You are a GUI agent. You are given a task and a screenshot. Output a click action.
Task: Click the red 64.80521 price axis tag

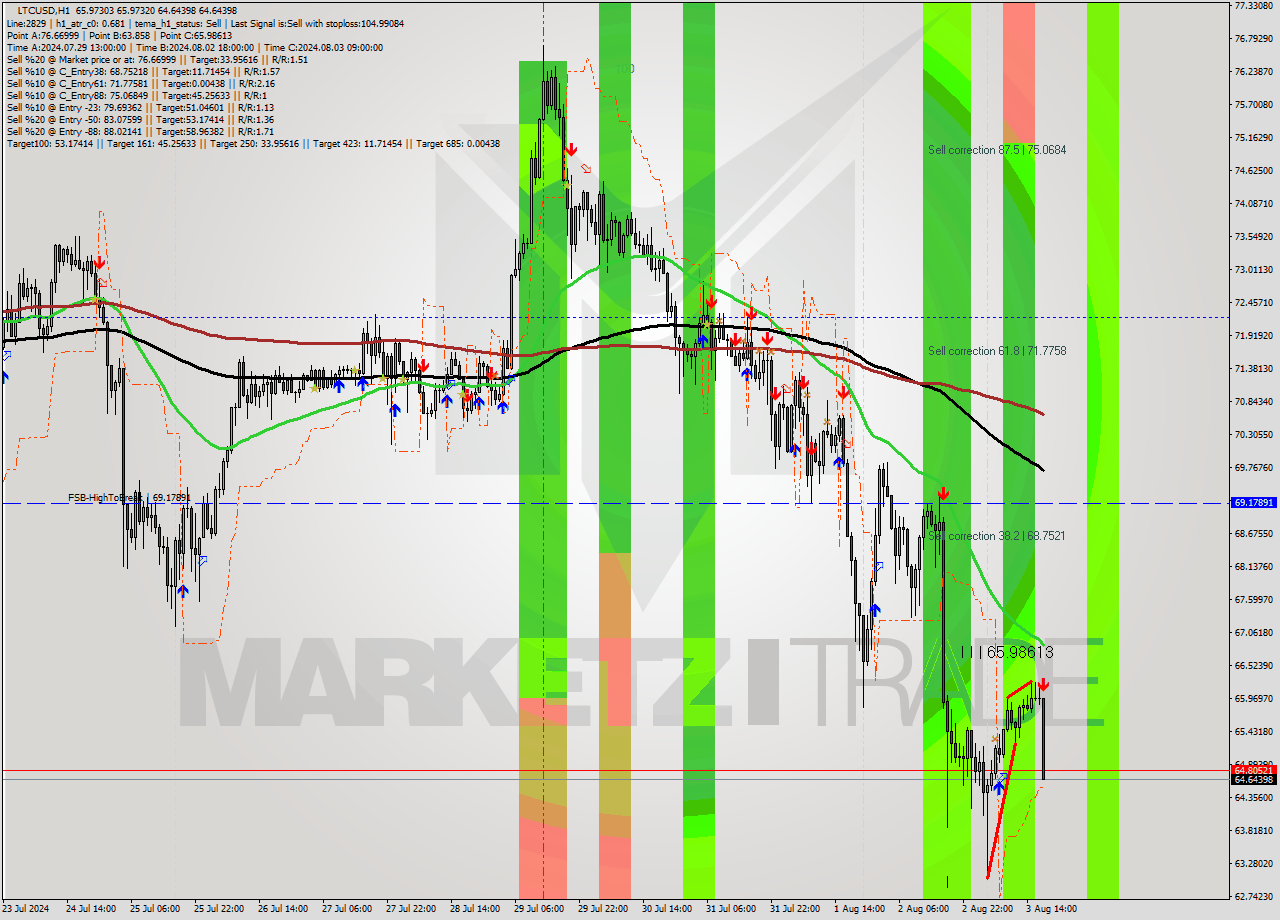(1254, 770)
